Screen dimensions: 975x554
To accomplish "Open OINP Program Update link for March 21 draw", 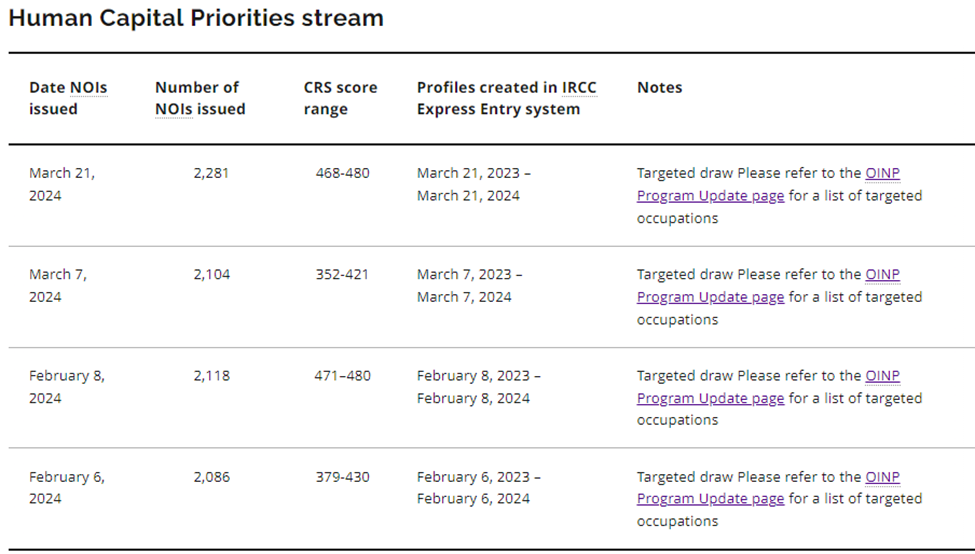I will [710, 196].
